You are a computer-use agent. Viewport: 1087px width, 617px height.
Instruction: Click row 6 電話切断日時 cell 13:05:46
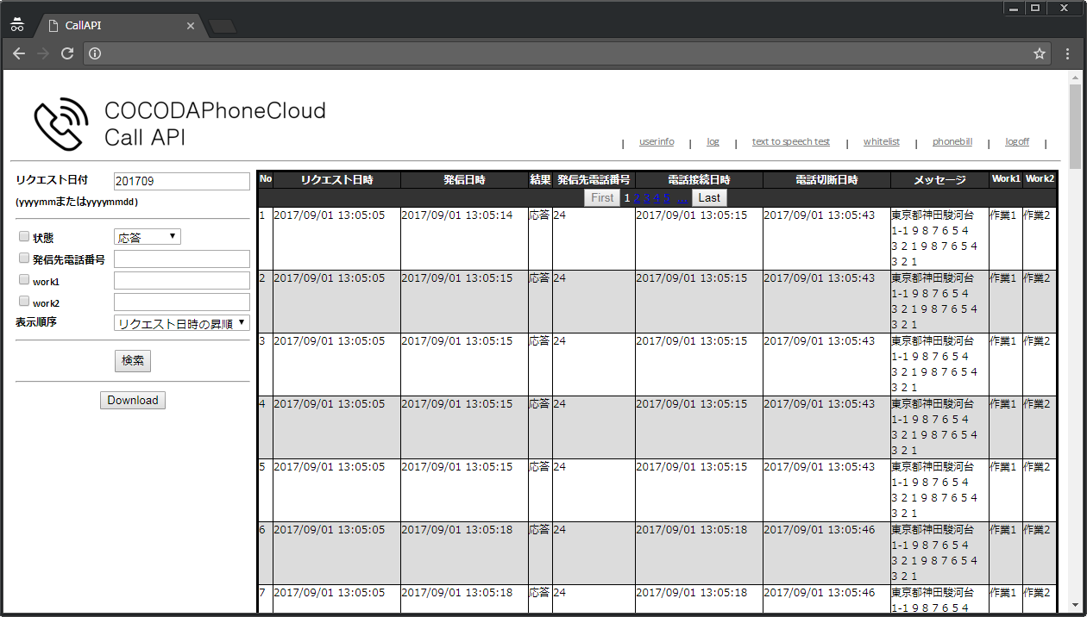[x=826, y=553]
